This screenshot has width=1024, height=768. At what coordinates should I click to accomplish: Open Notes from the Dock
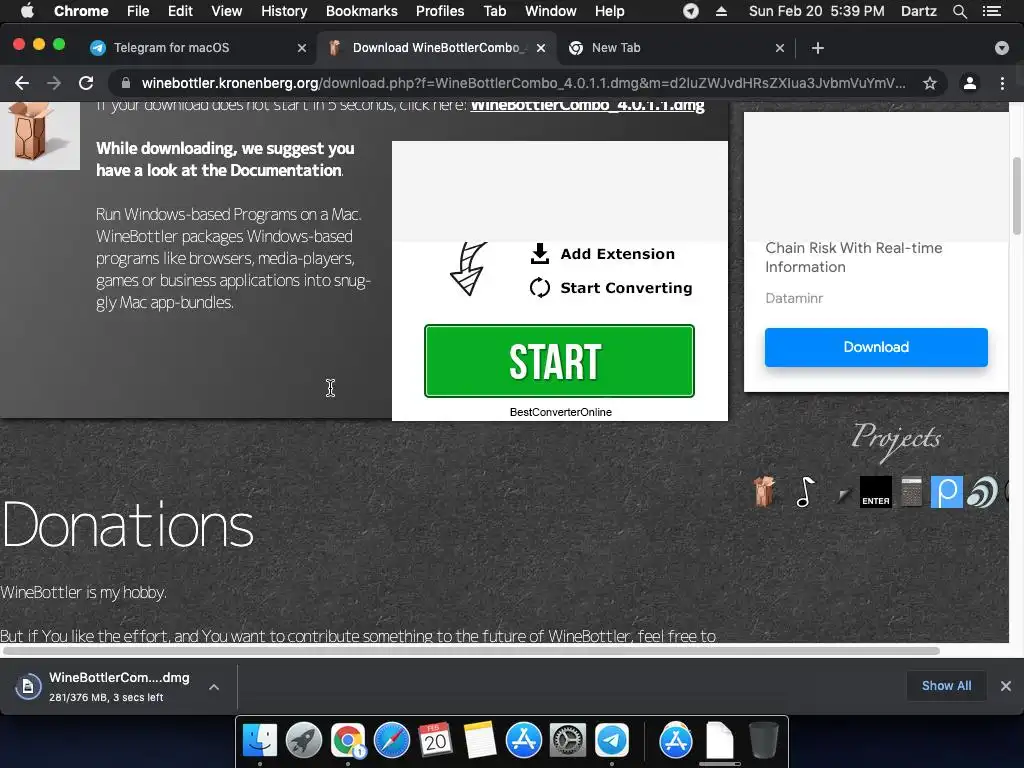pos(479,741)
